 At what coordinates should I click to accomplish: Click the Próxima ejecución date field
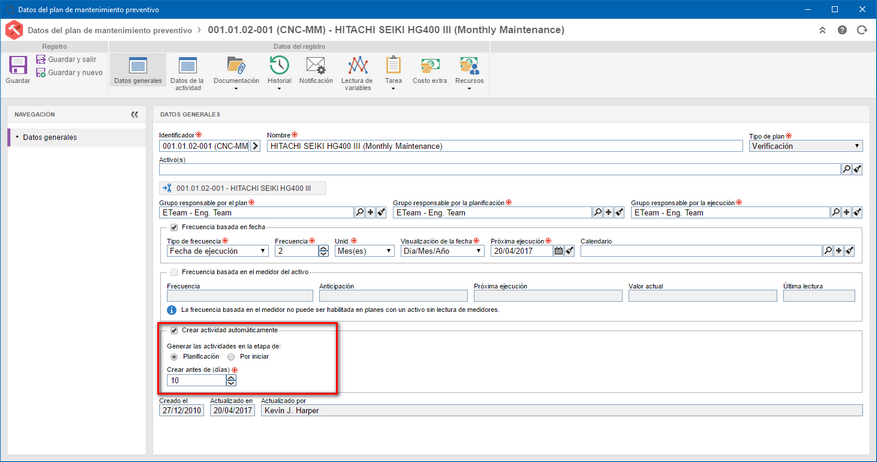[x=522, y=251]
